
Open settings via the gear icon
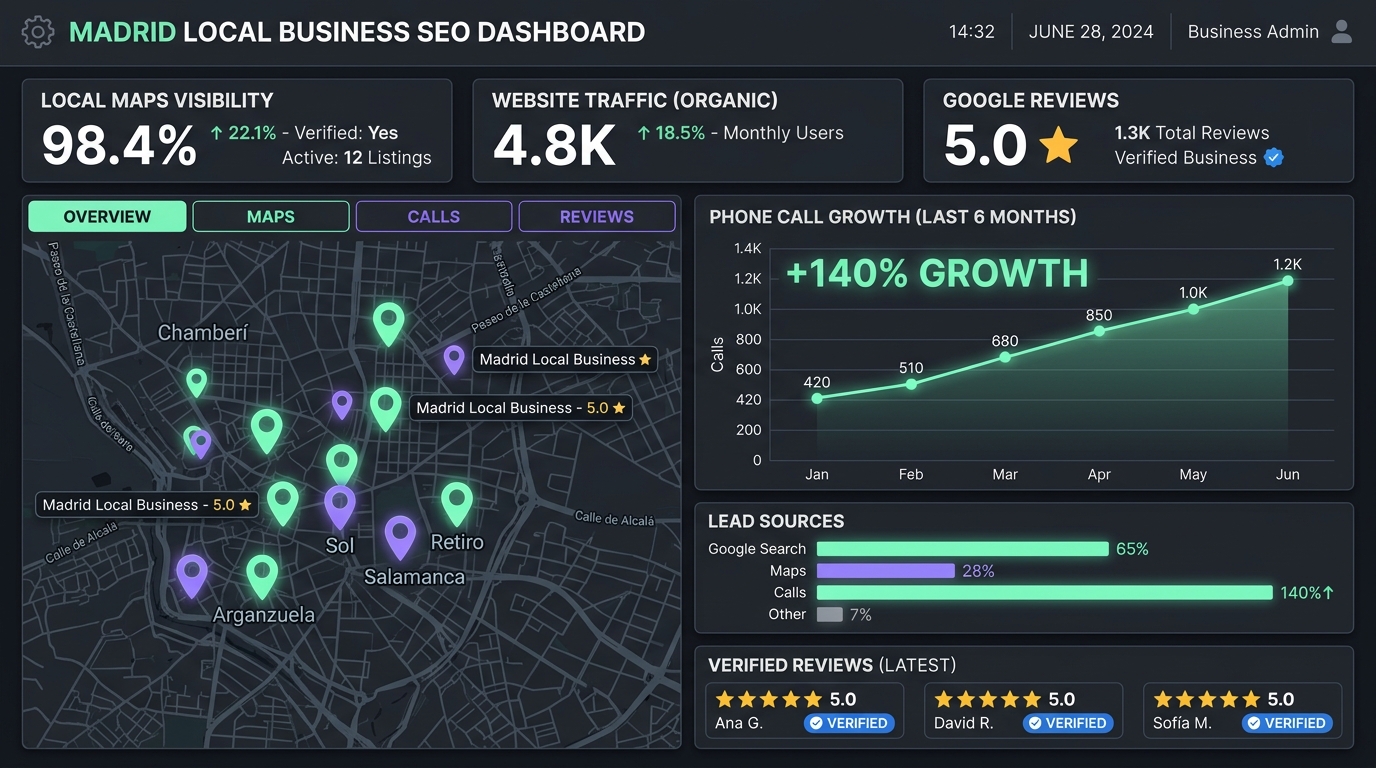pos(38,32)
